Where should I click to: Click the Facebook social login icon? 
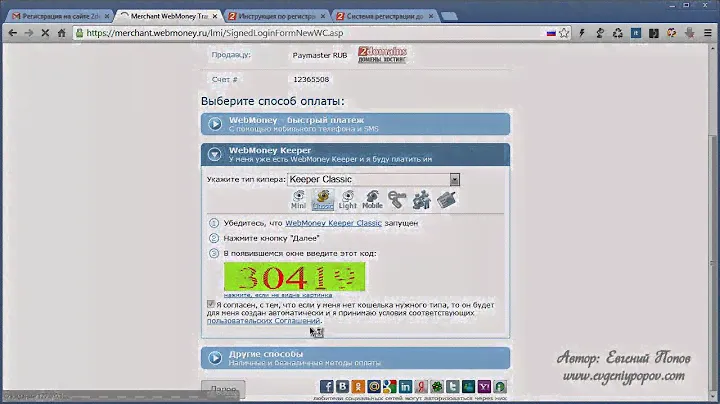click(x=327, y=387)
